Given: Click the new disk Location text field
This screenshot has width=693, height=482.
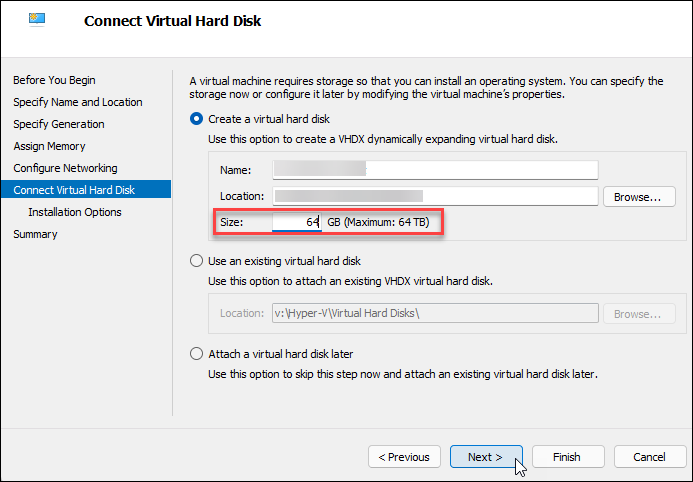Looking at the screenshot, I should point(434,196).
